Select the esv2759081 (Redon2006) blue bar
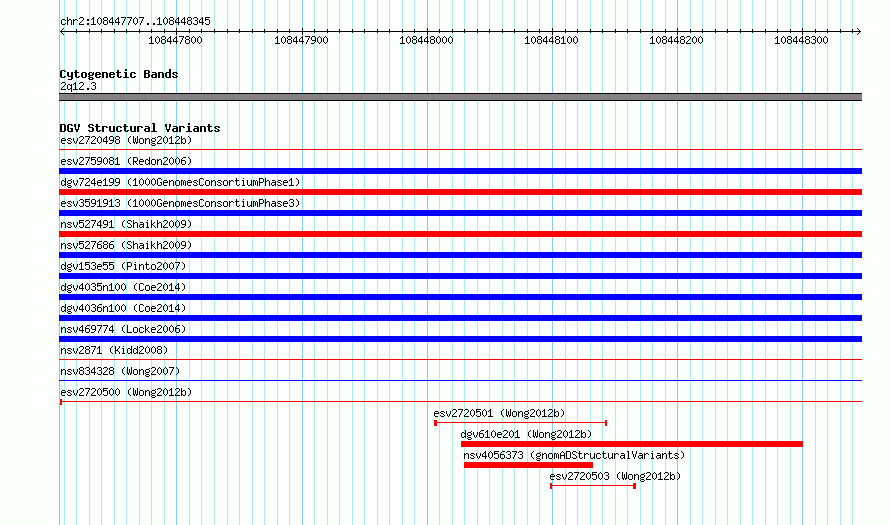 [460, 171]
